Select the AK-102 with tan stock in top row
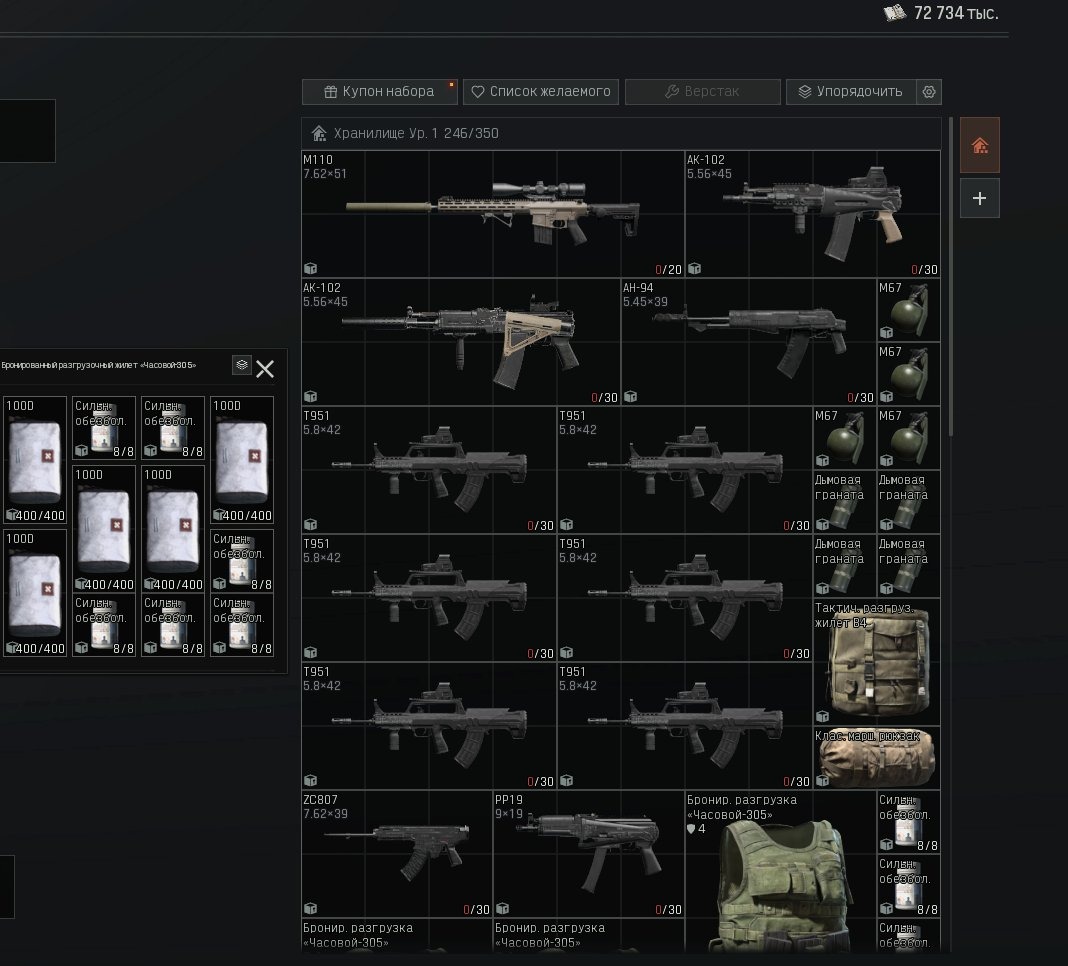 (x=813, y=214)
